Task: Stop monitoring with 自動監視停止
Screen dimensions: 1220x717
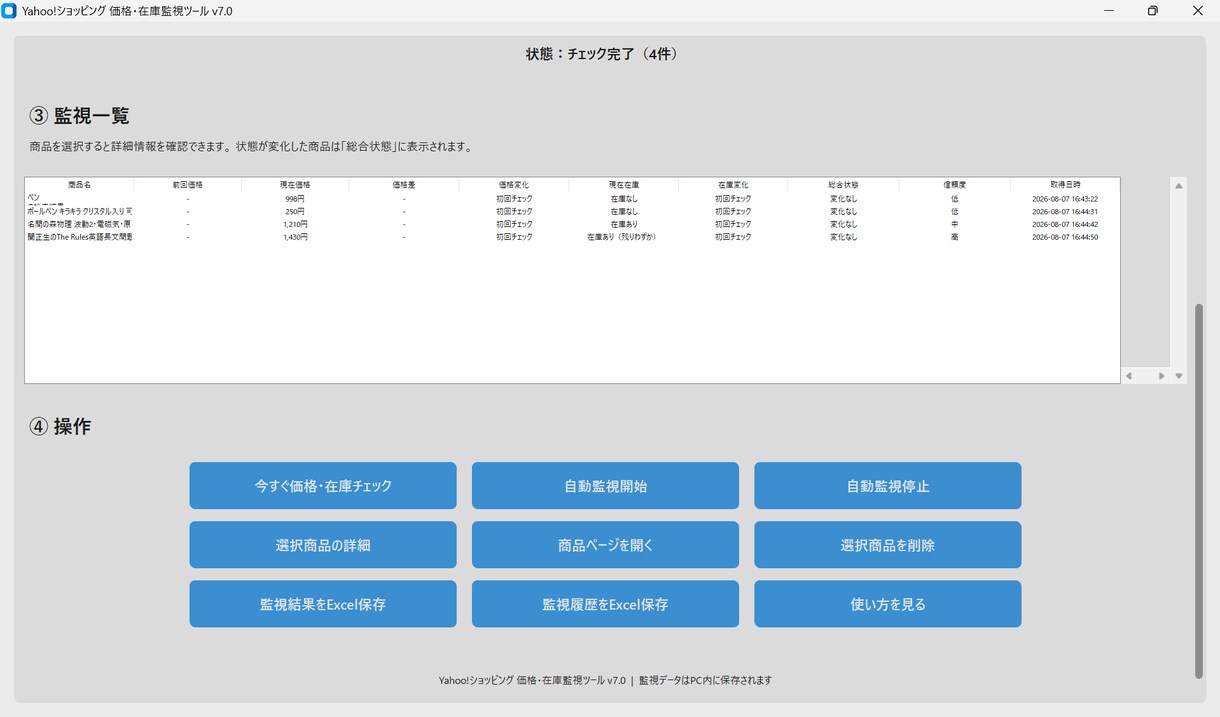Action: pyautogui.click(x=888, y=486)
